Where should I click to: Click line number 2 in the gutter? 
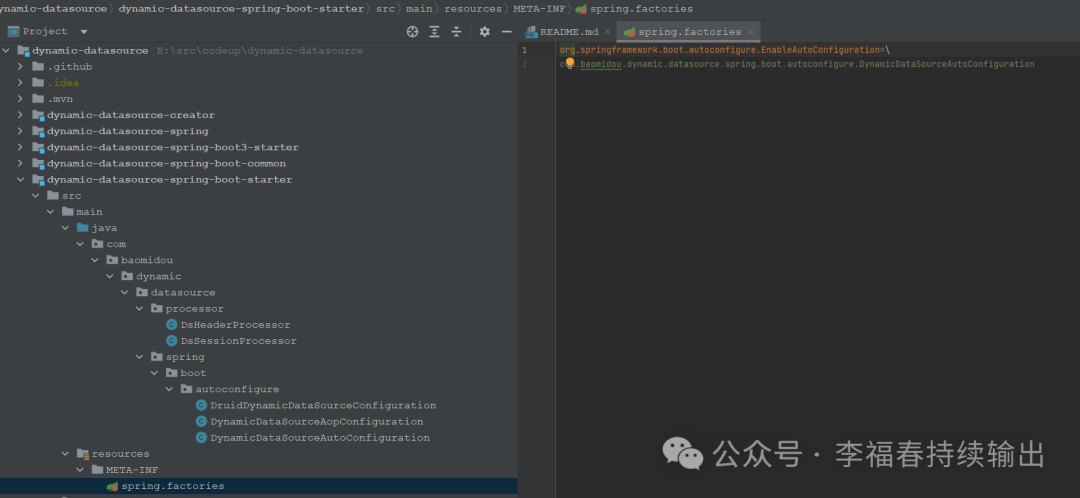[x=525, y=64]
